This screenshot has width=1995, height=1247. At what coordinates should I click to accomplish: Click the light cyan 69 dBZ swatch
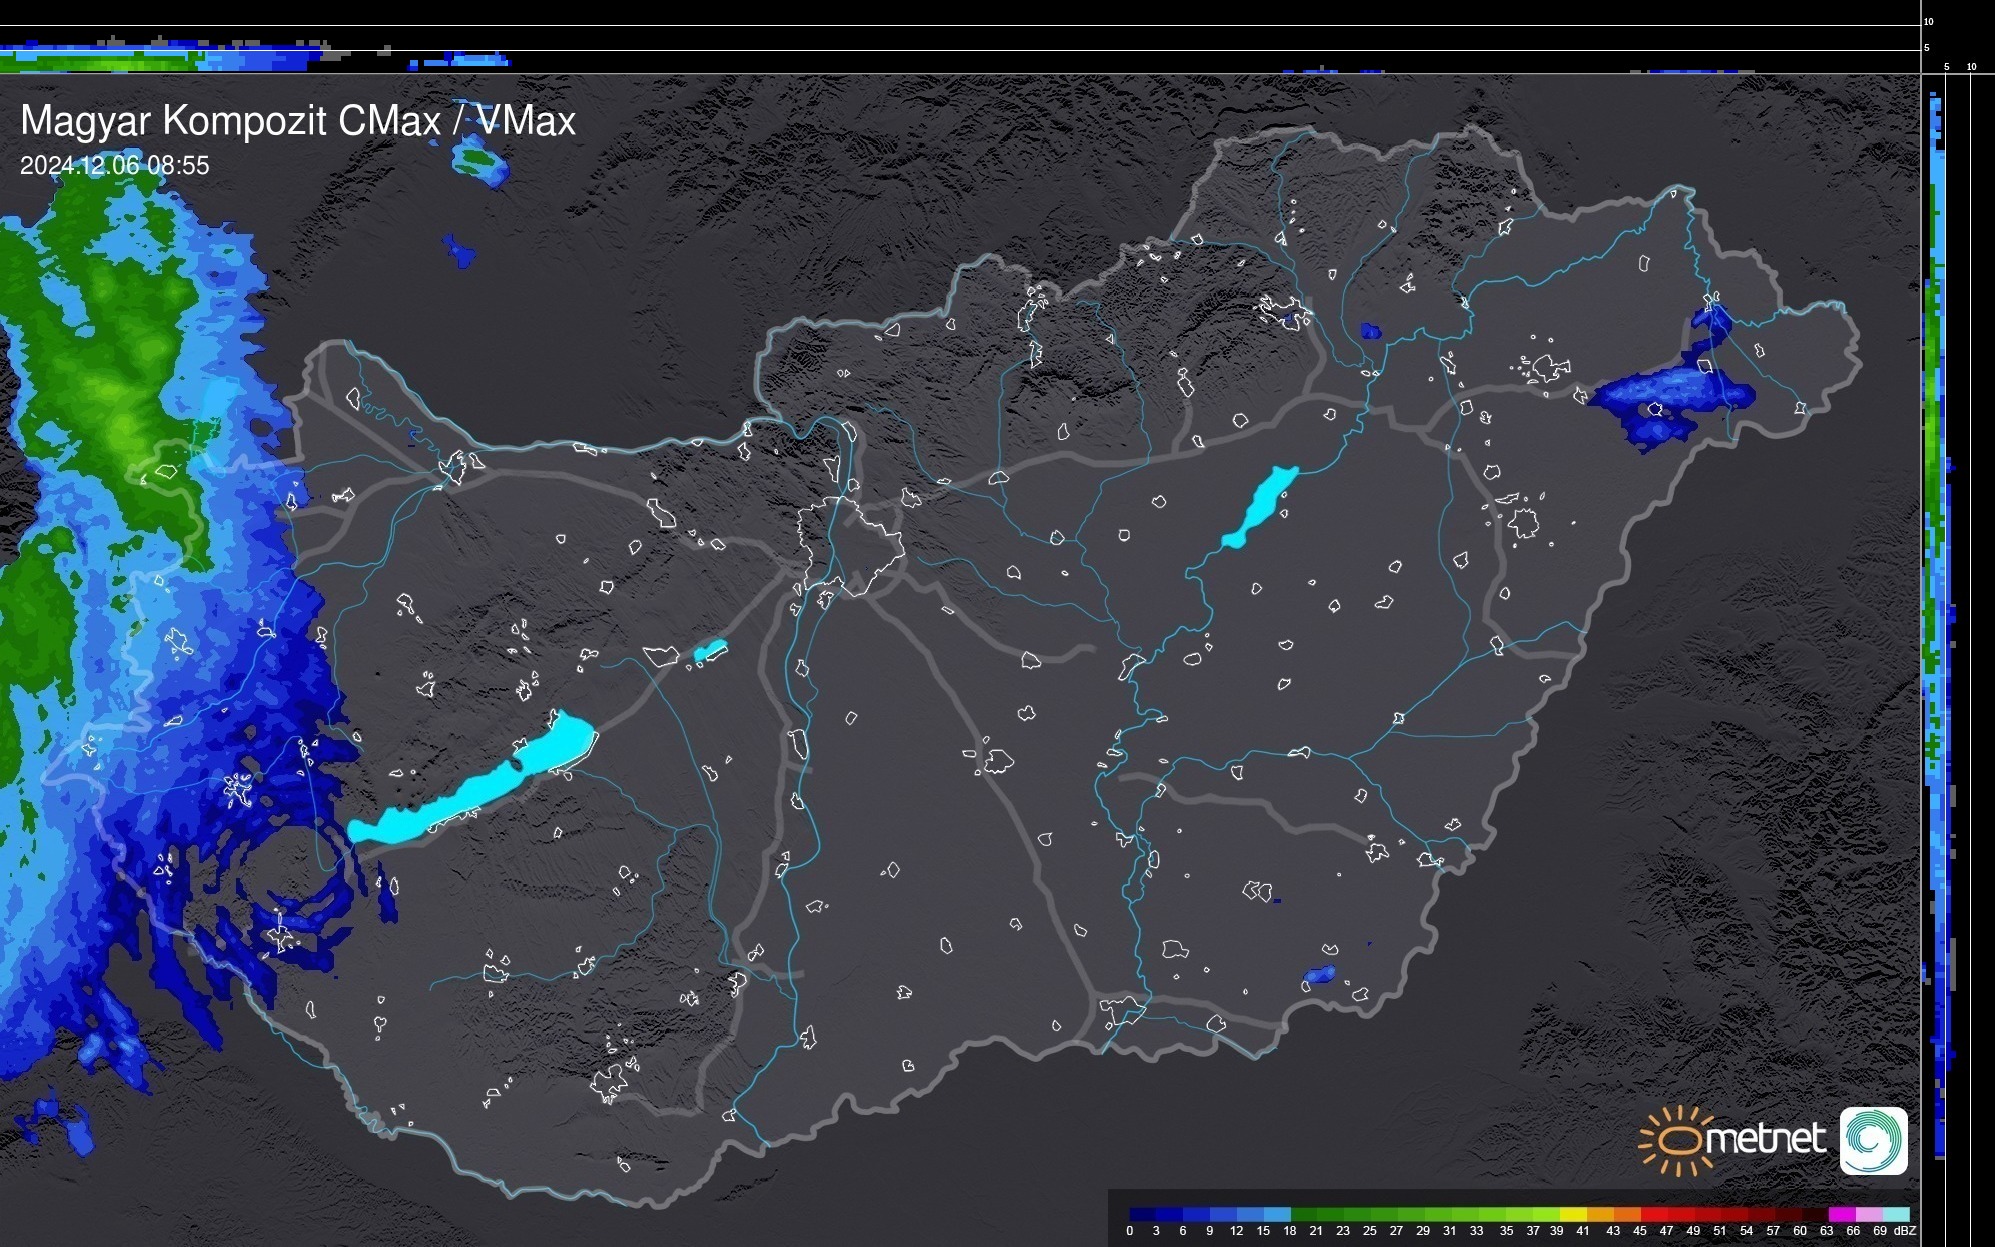(x=1895, y=1215)
